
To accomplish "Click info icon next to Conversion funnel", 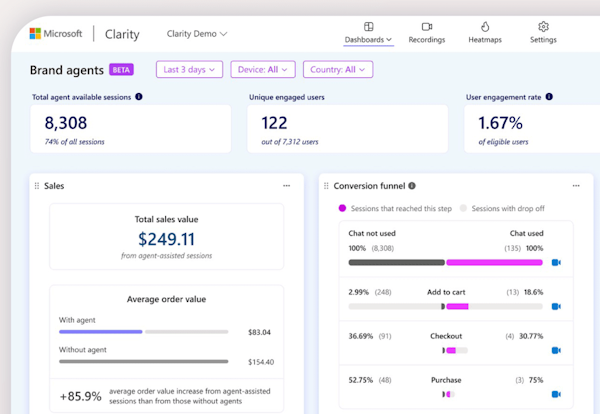I will (412, 186).
